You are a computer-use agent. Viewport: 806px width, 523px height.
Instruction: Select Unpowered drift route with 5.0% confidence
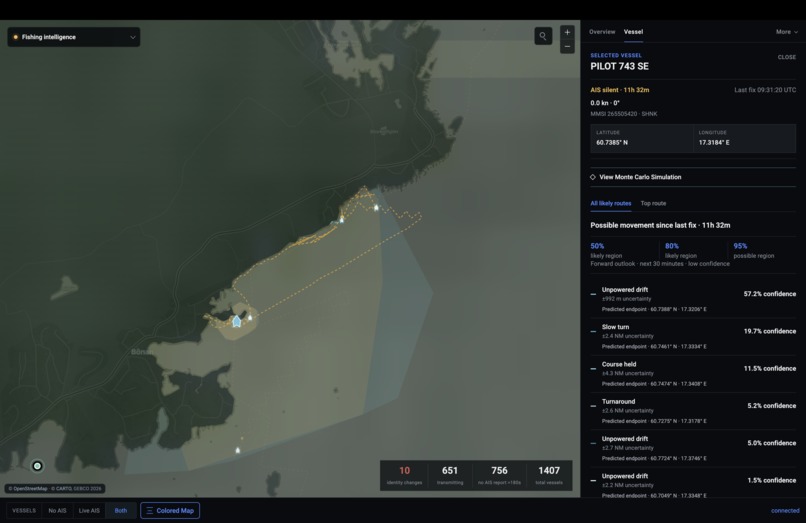point(693,448)
